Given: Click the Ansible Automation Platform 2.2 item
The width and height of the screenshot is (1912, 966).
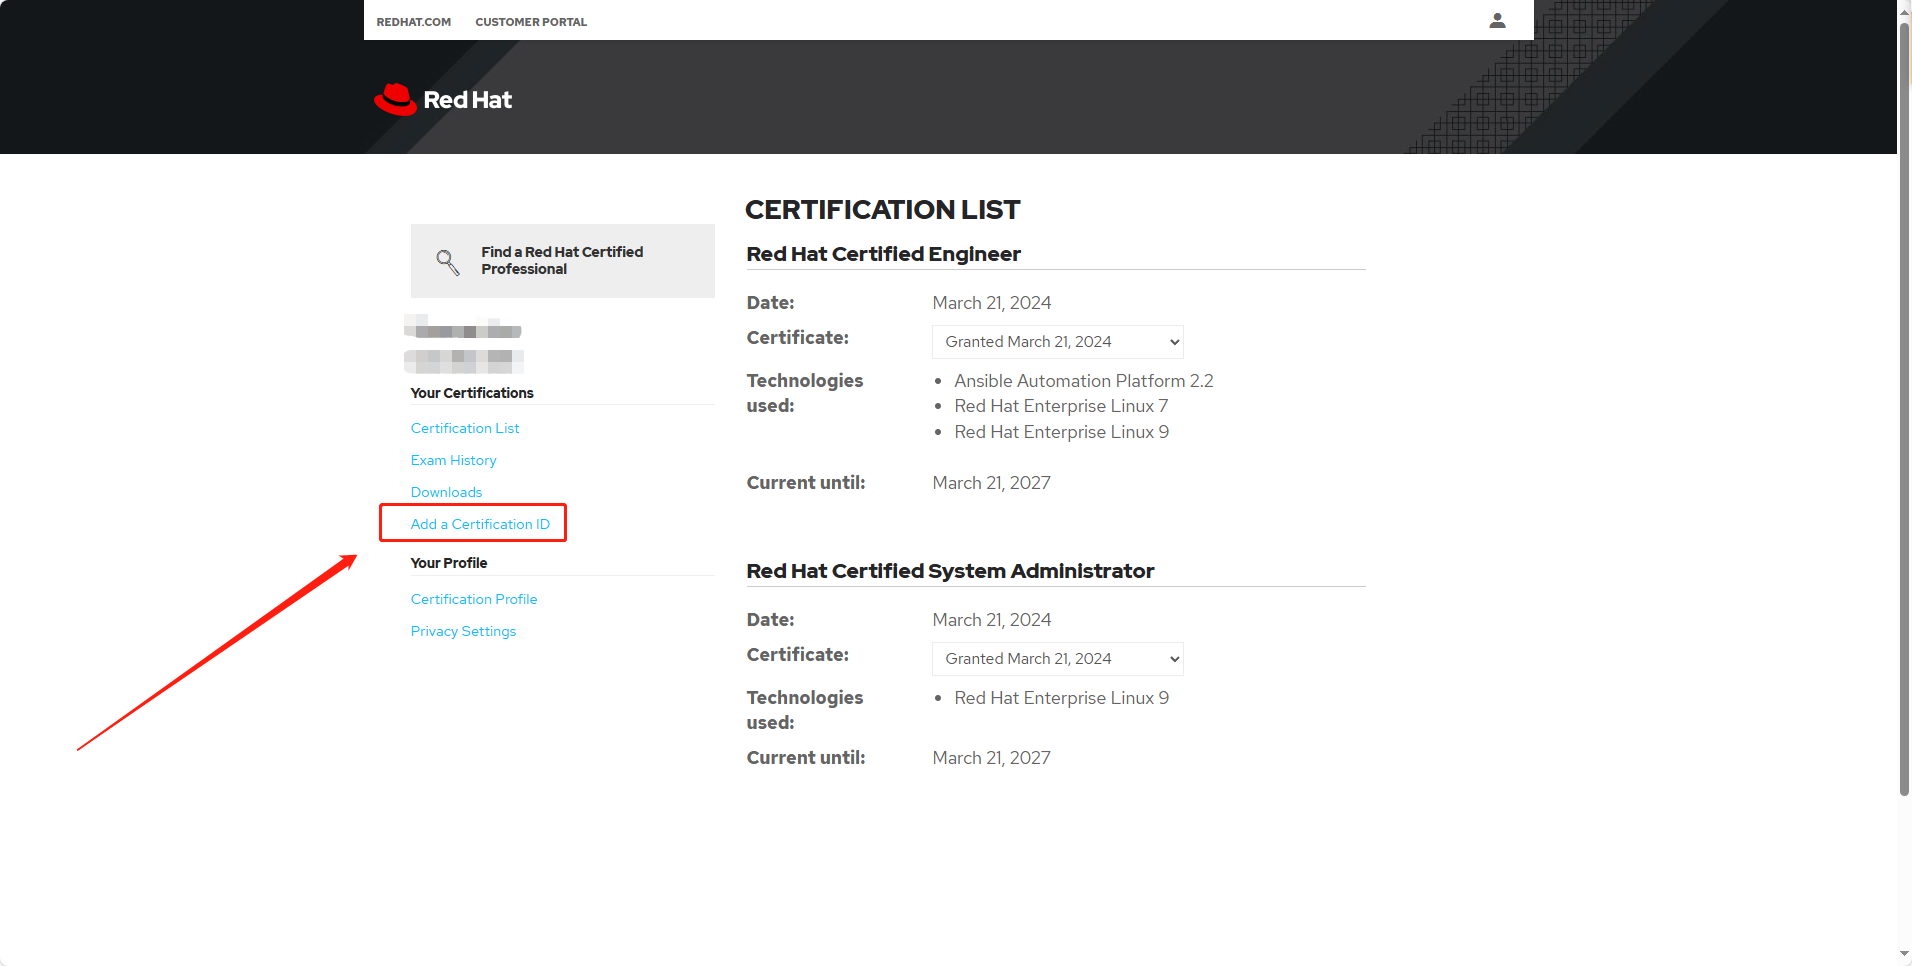Looking at the screenshot, I should pos(1083,381).
